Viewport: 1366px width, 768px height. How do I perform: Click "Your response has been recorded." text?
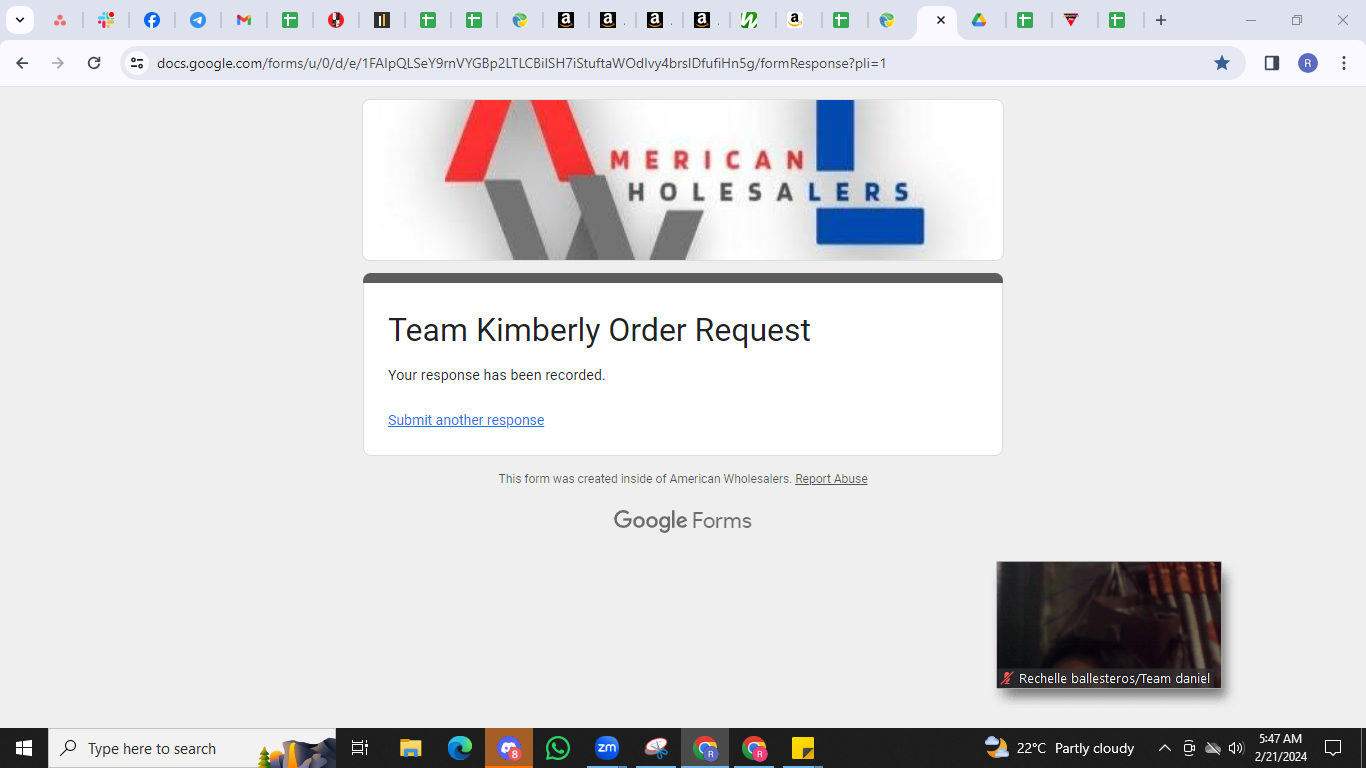pyautogui.click(x=496, y=375)
